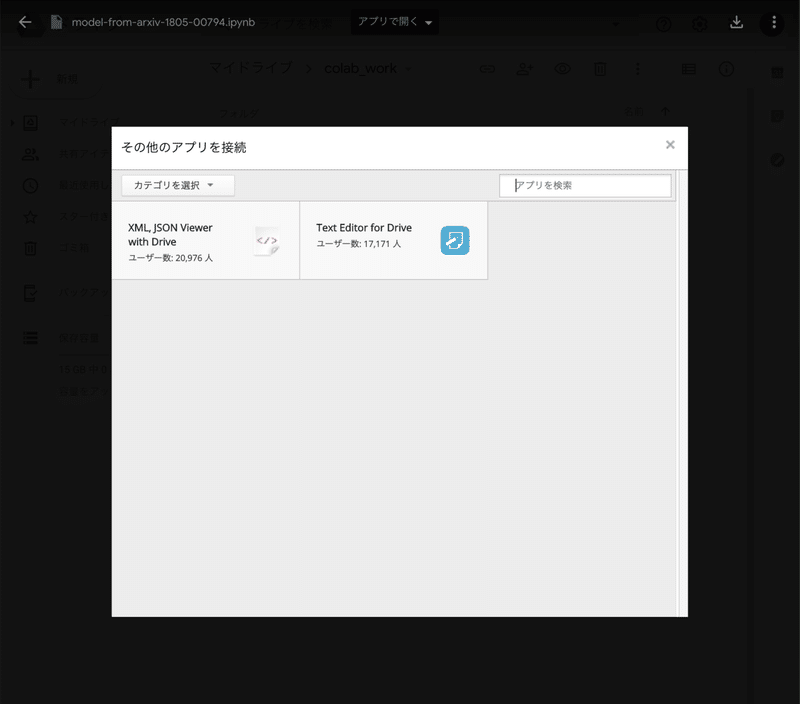Click the XML JSON Viewer code icon
Viewport: 800px width, 704px height.
click(267, 240)
